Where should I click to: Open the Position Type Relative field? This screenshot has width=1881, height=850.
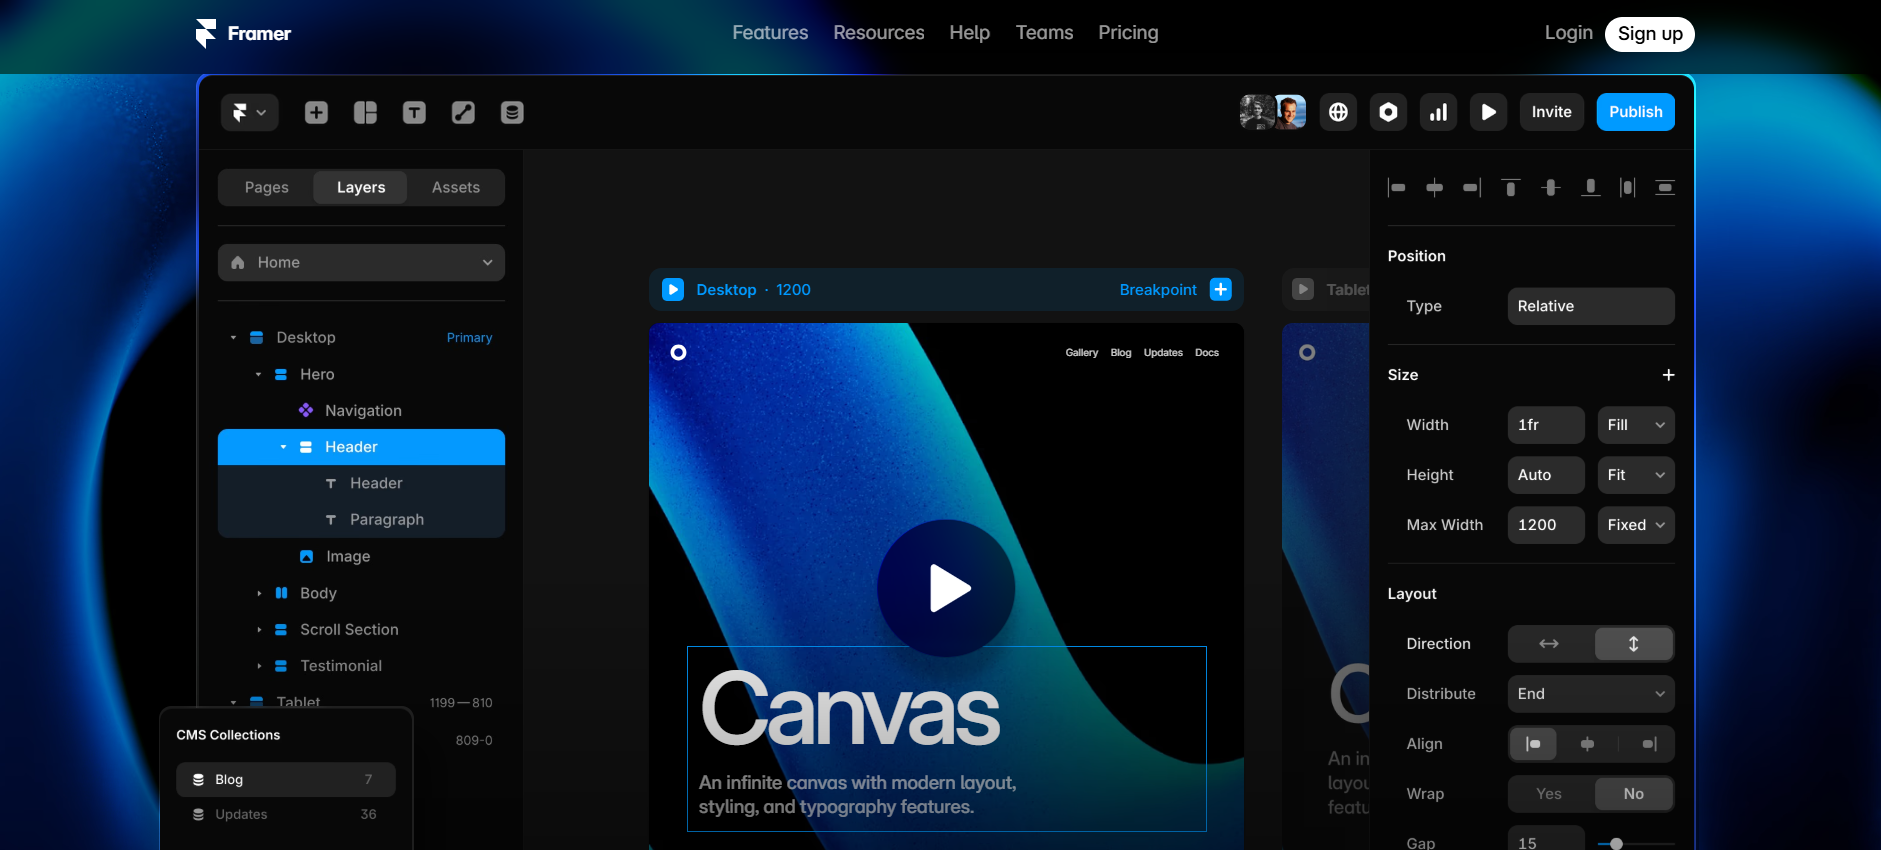pos(1590,306)
